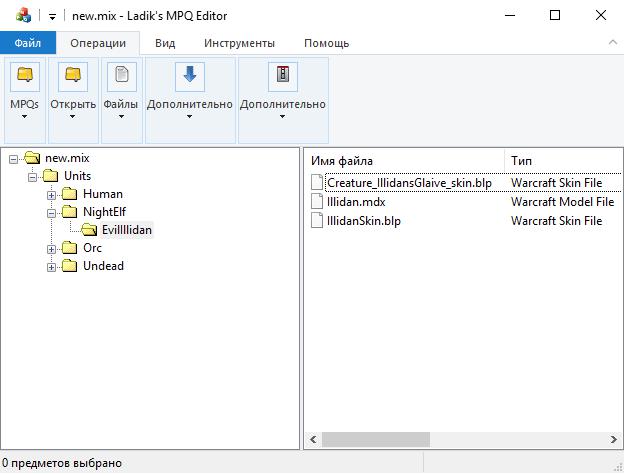The image size is (625, 474).
Task: Expand the Human folder node
Action: pyautogui.click(x=52, y=194)
